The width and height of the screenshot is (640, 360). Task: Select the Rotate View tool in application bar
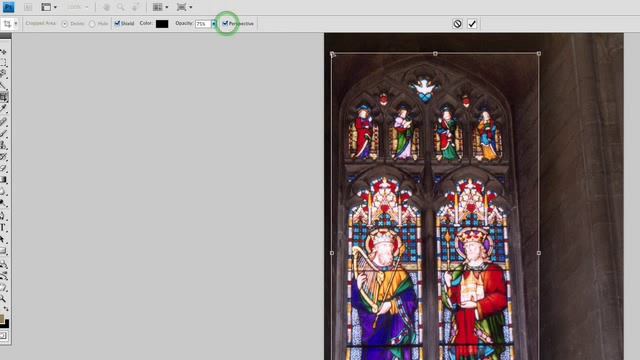click(x=136, y=7)
